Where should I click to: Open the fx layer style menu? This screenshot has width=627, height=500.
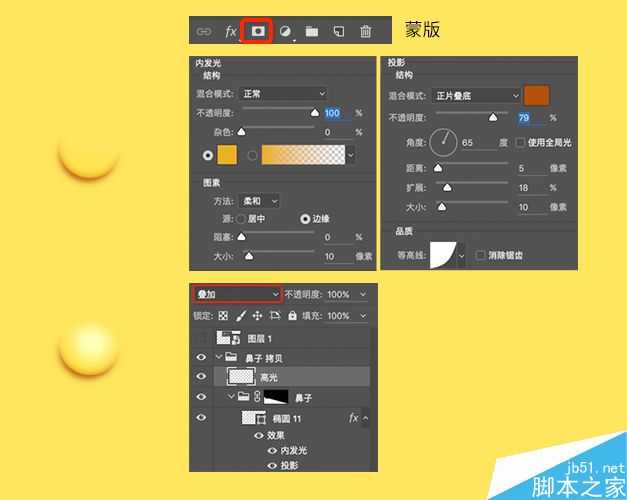[x=231, y=31]
